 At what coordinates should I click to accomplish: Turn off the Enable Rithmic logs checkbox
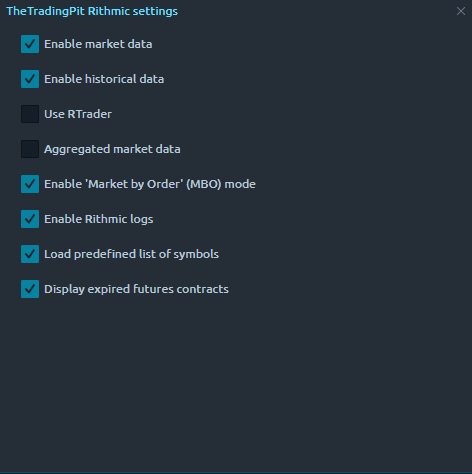tap(30, 219)
